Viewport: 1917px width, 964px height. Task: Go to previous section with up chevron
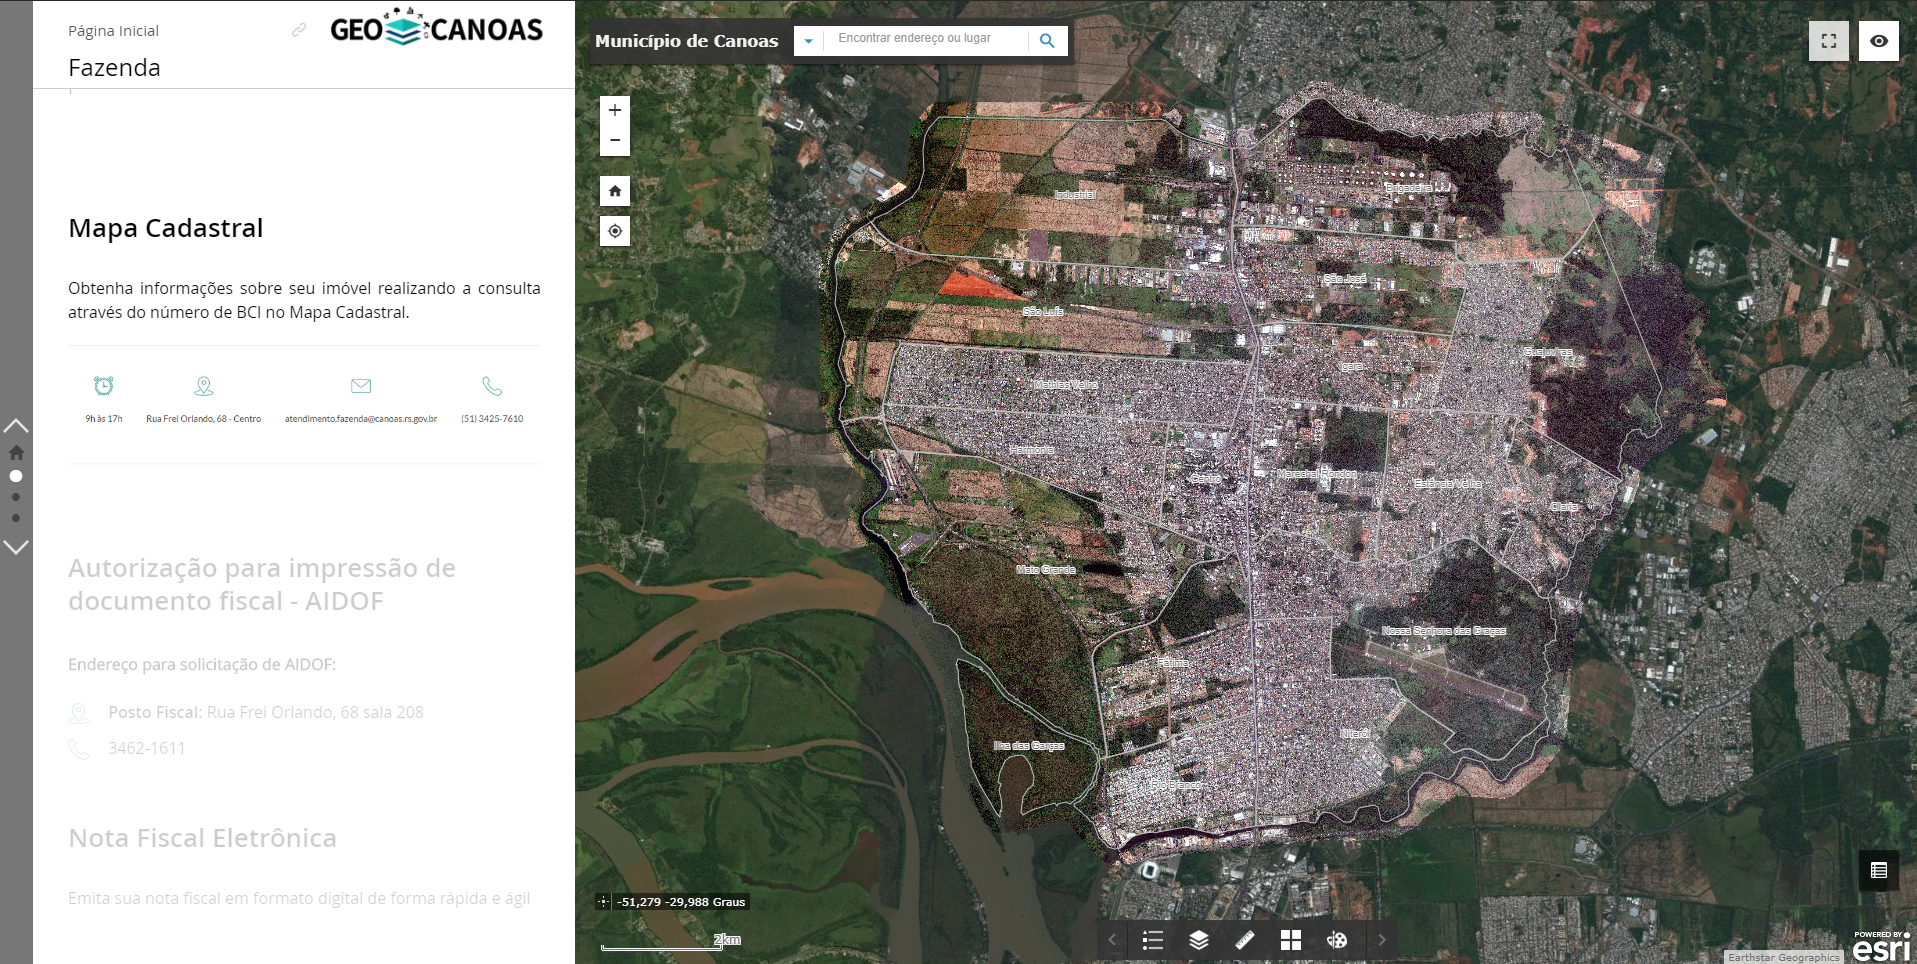coord(16,426)
